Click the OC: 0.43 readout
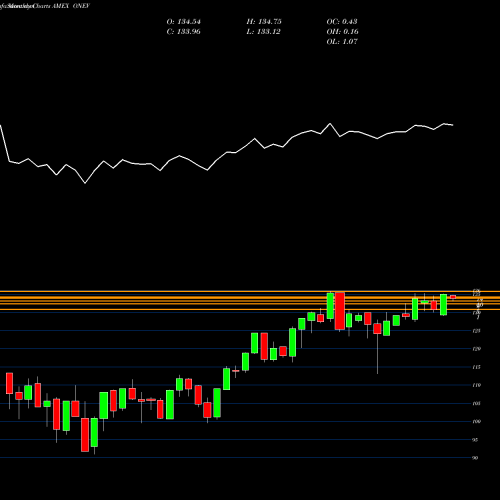This screenshot has height=500, width=500. click(342, 22)
